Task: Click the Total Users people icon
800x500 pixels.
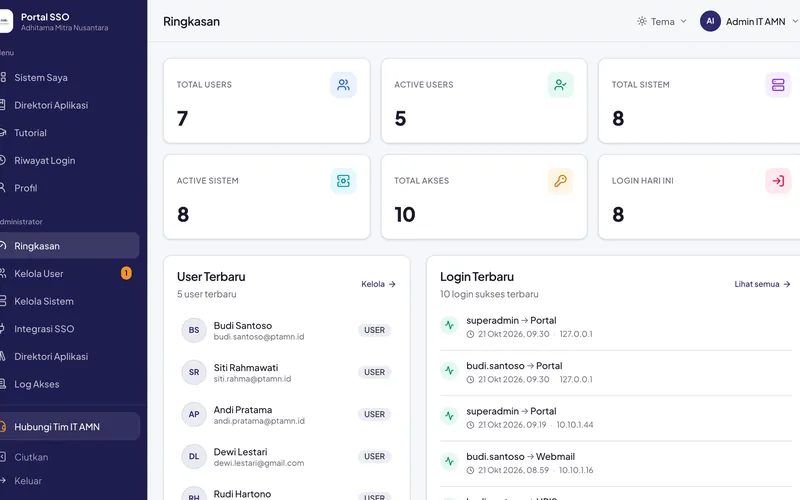Action: [343, 85]
